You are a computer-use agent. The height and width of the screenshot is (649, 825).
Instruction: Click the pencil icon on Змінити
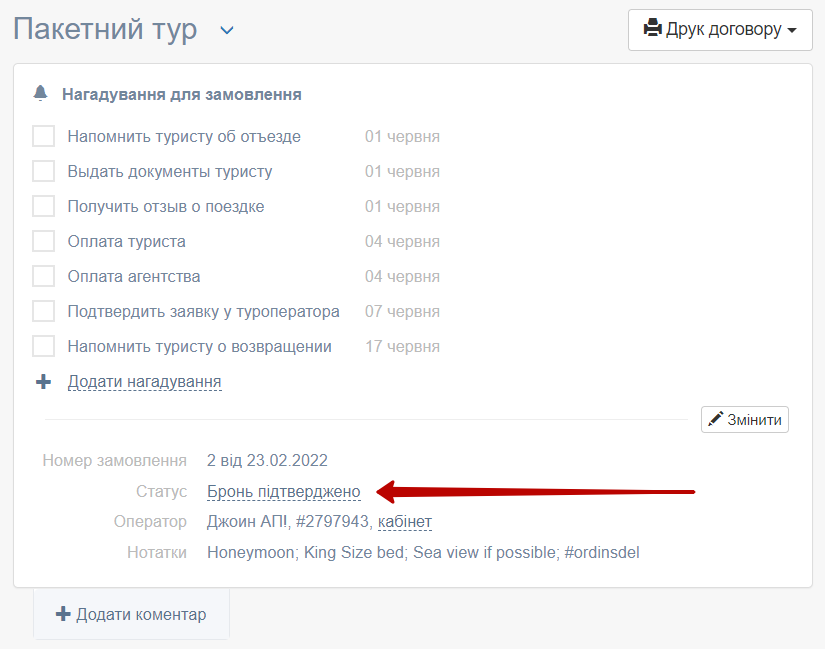click(x=716, y=419)
